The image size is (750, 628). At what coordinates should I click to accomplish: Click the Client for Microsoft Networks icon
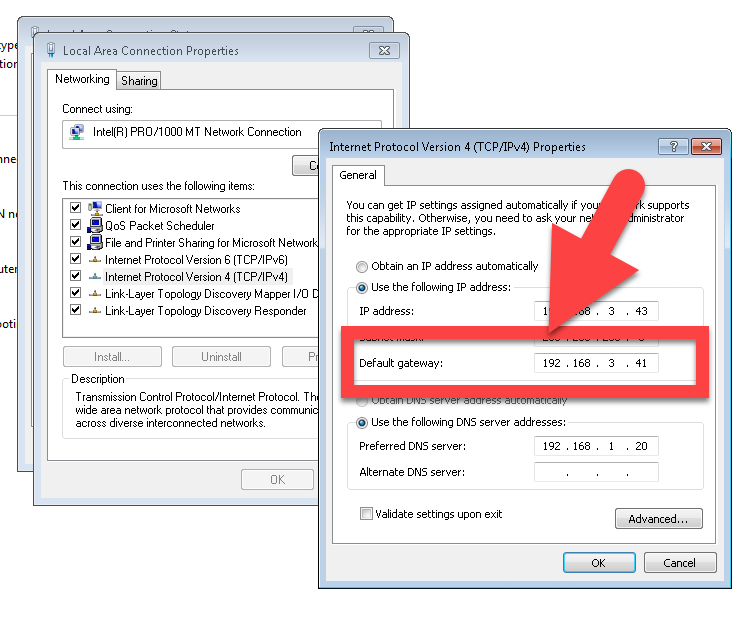click(95, 209)
